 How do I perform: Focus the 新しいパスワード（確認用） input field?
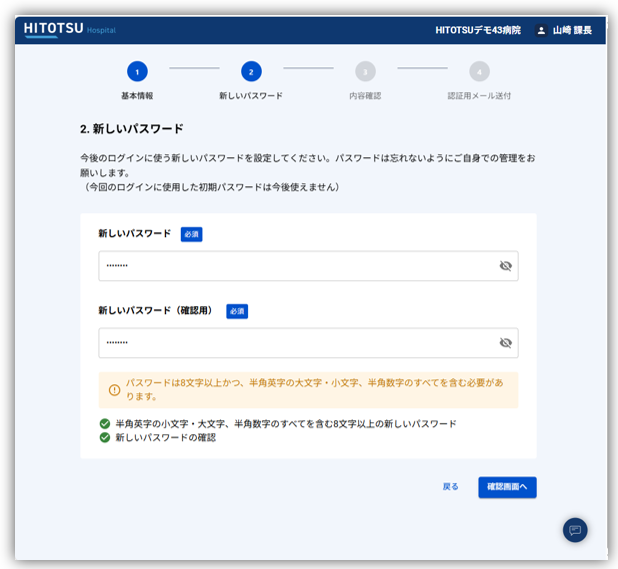coord(295,343)
